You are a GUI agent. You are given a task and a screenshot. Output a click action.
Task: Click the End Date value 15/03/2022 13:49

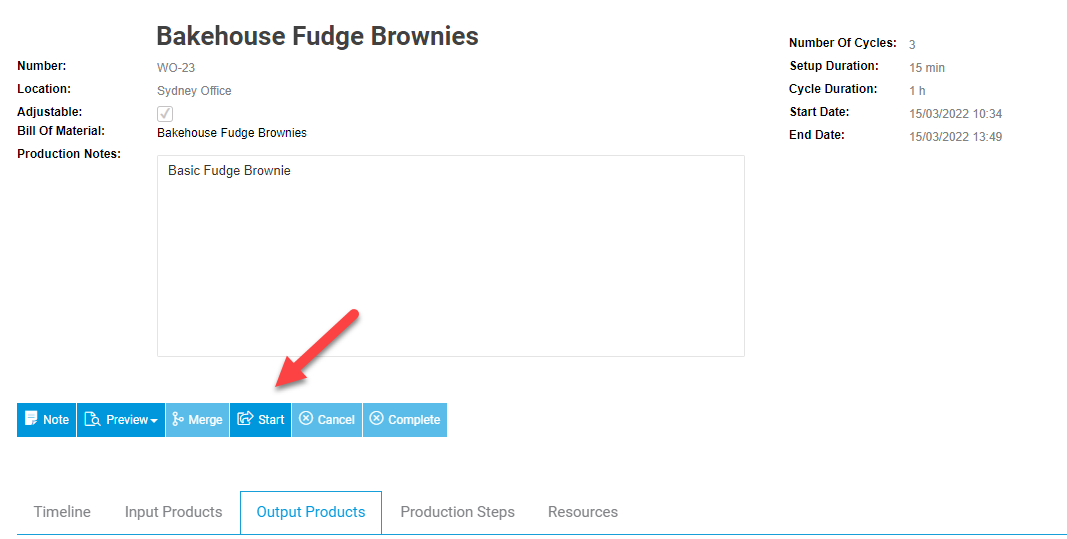point(955,137)
